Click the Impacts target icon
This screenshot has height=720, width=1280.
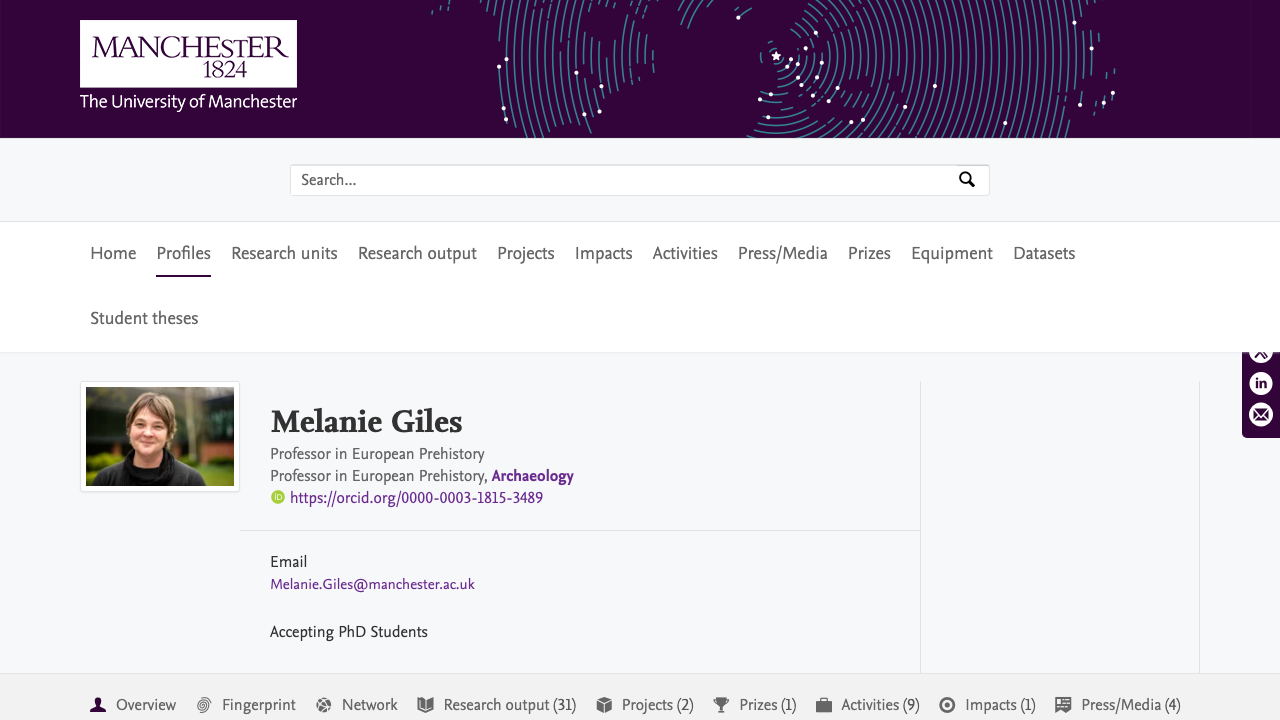pos(947,705)
